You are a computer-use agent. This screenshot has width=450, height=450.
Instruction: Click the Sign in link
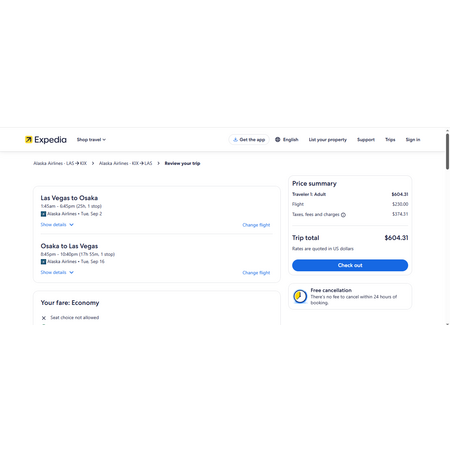[x=413, y=140]
